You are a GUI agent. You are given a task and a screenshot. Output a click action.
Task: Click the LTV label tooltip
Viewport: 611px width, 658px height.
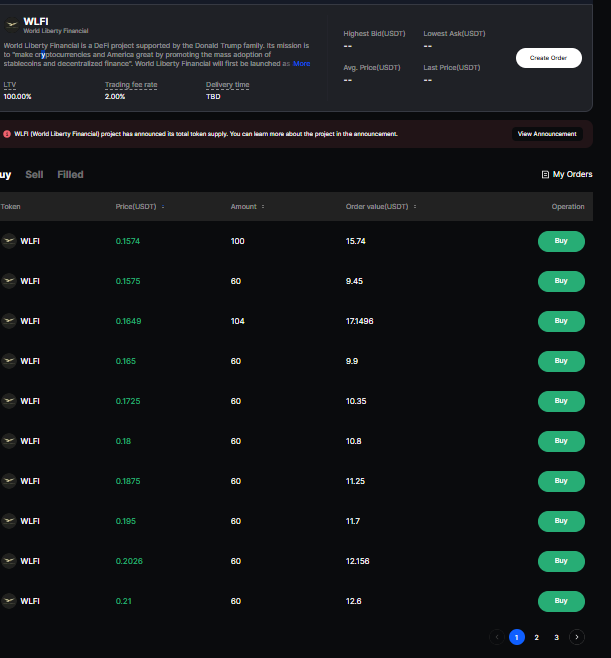pyautogui.click(x=10, y=85)
